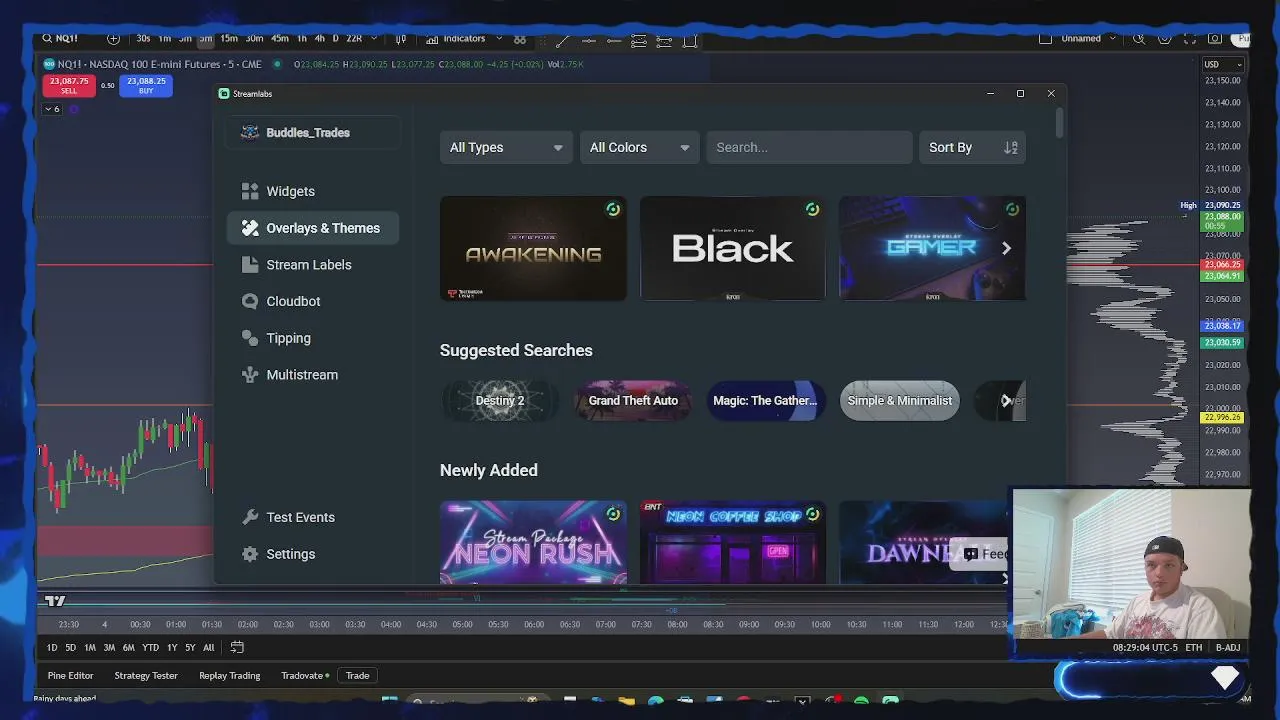Select Overlays & Themes in Streamlabs sidebar
1280x720 pixels.
313,228
